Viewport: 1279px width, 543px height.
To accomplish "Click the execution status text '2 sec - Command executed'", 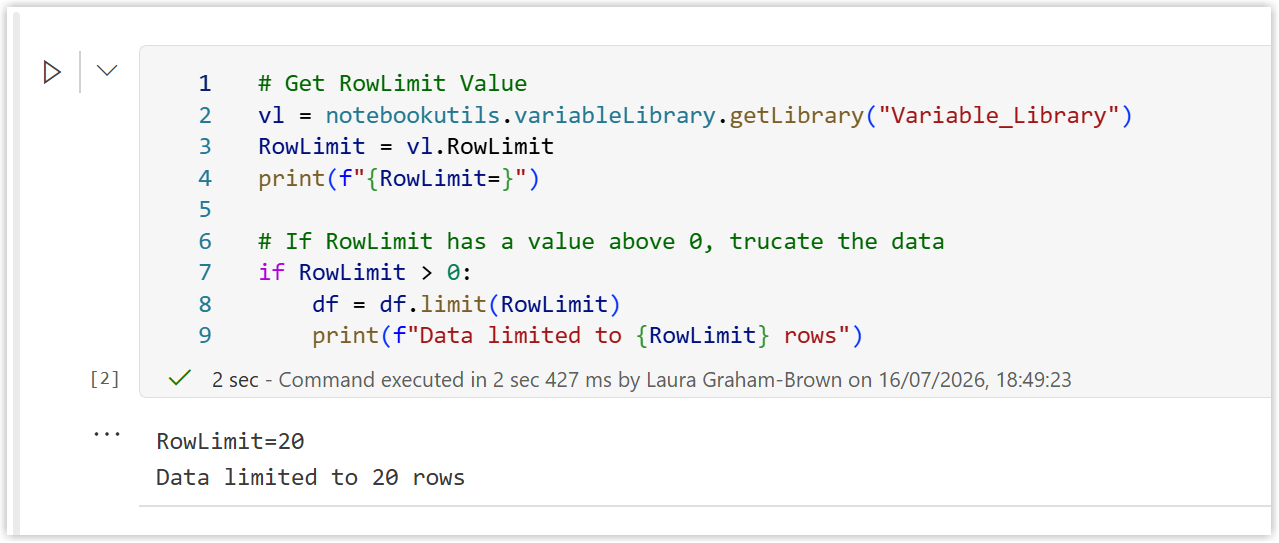I will point(641,380).
